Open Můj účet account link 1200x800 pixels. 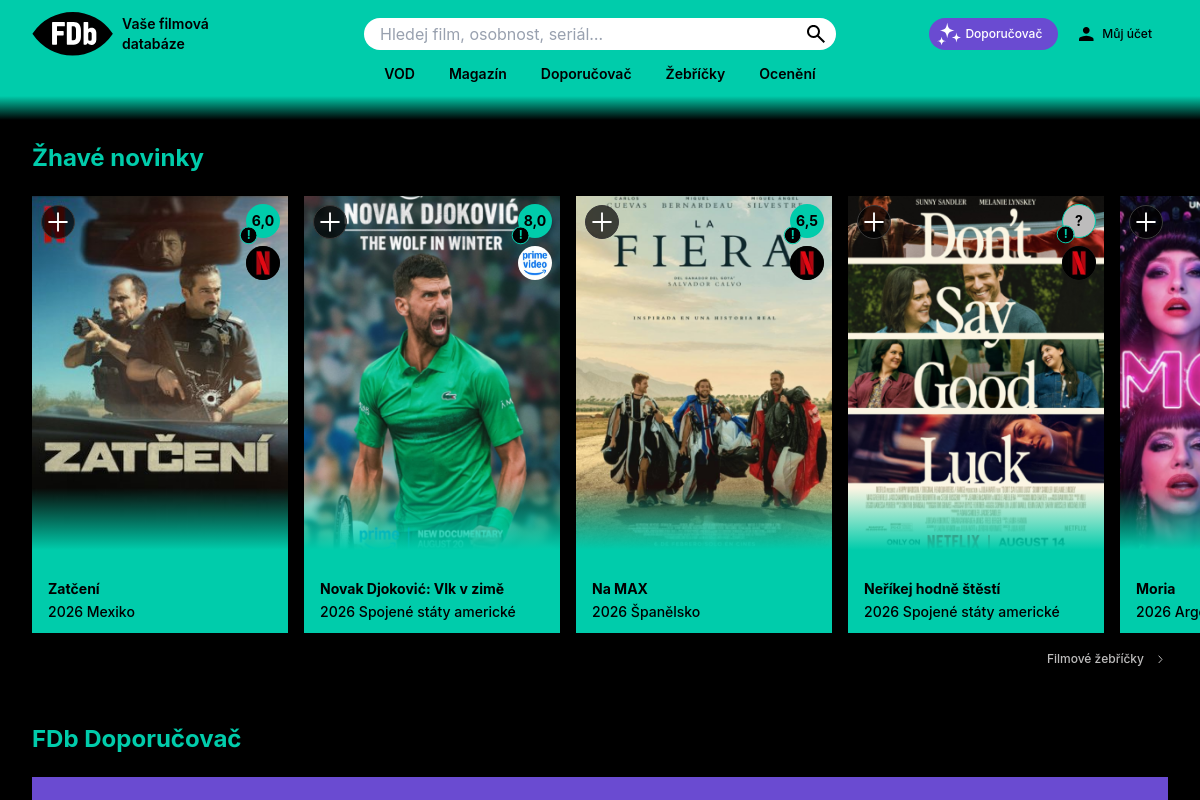(1115, 34)
